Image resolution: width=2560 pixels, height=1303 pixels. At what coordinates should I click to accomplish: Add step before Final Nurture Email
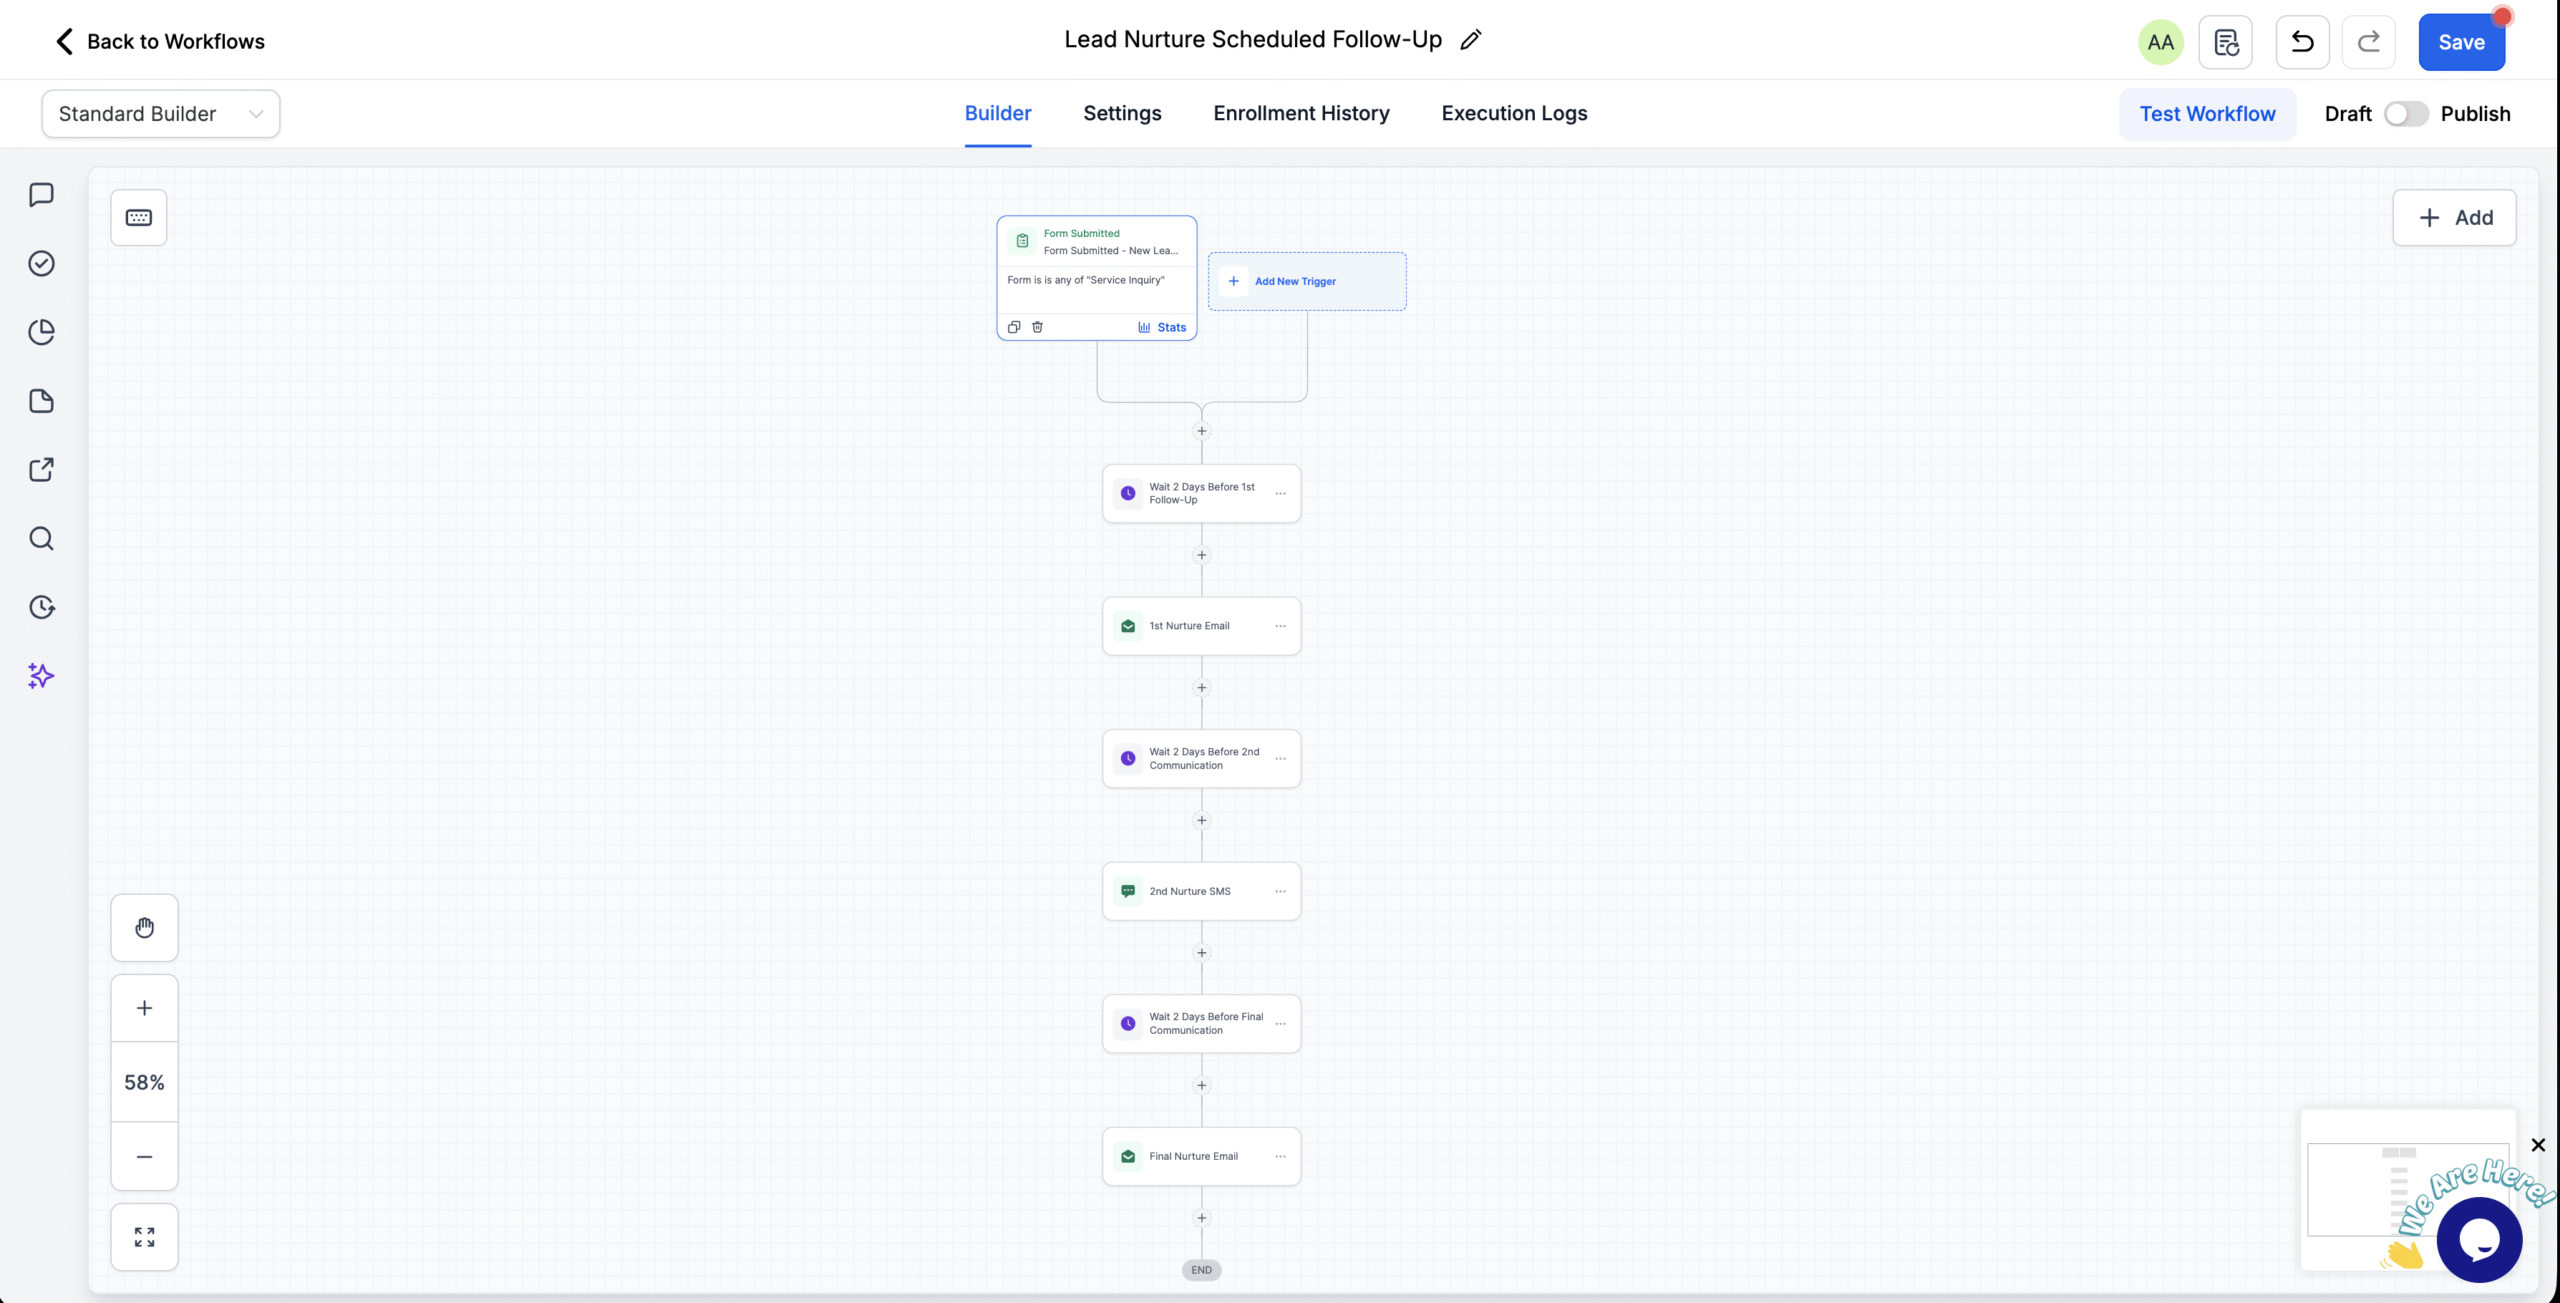[x=1202, y=1085]
